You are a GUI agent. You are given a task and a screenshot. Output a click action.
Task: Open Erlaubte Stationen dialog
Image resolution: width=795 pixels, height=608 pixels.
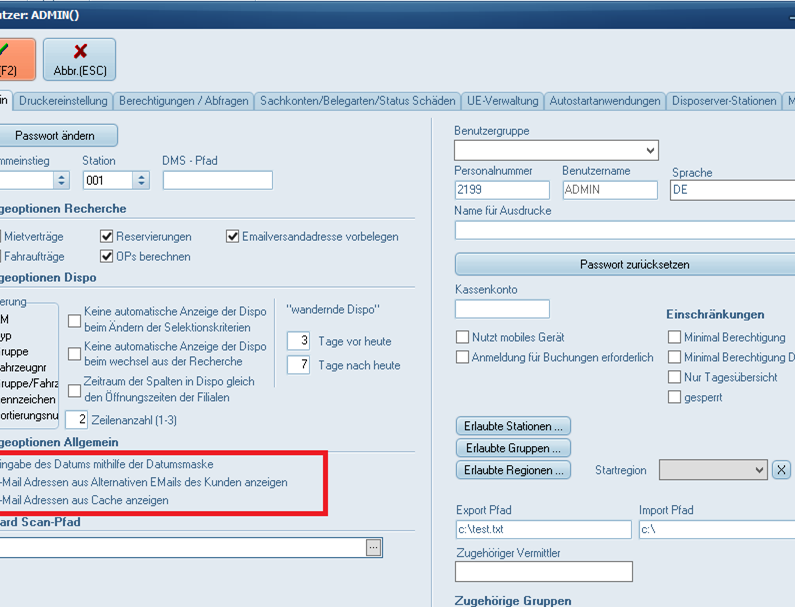[x=513, y=427]
